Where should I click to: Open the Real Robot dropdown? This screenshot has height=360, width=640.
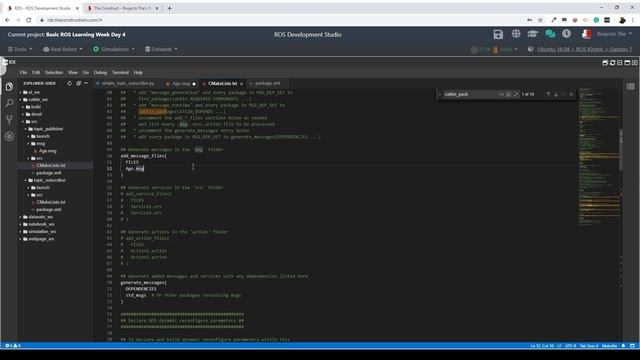click(63, 49)
